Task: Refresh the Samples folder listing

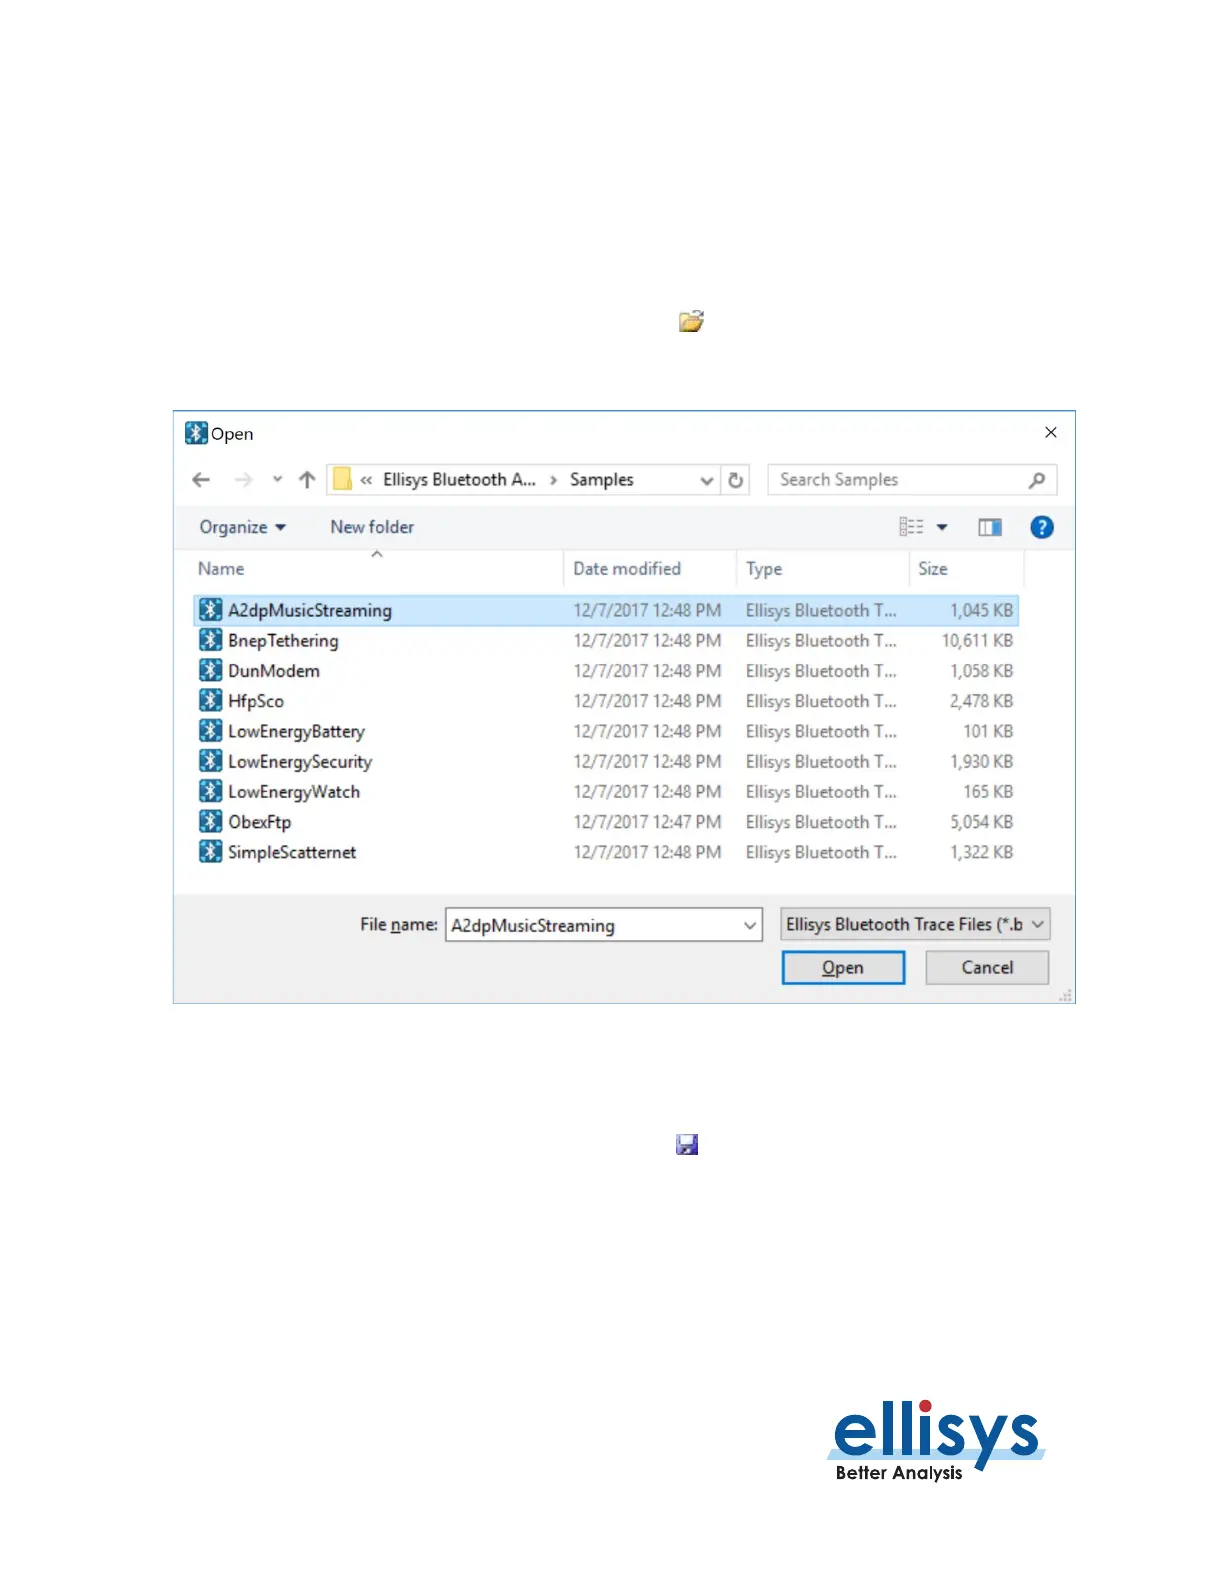Action: point(736,480)
